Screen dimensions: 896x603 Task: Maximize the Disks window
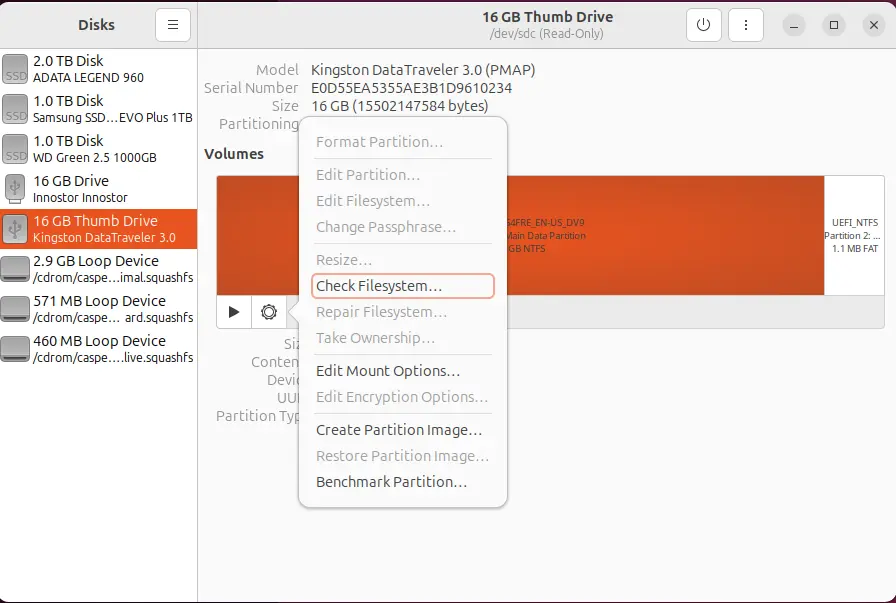click(834, 25)
